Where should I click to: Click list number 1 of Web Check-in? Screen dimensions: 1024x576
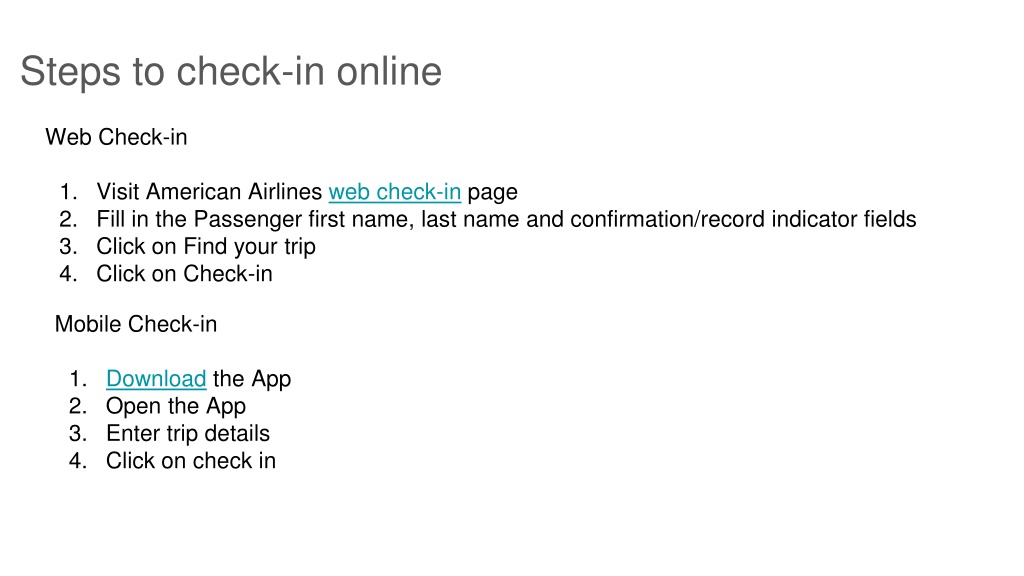pos(68,192)
